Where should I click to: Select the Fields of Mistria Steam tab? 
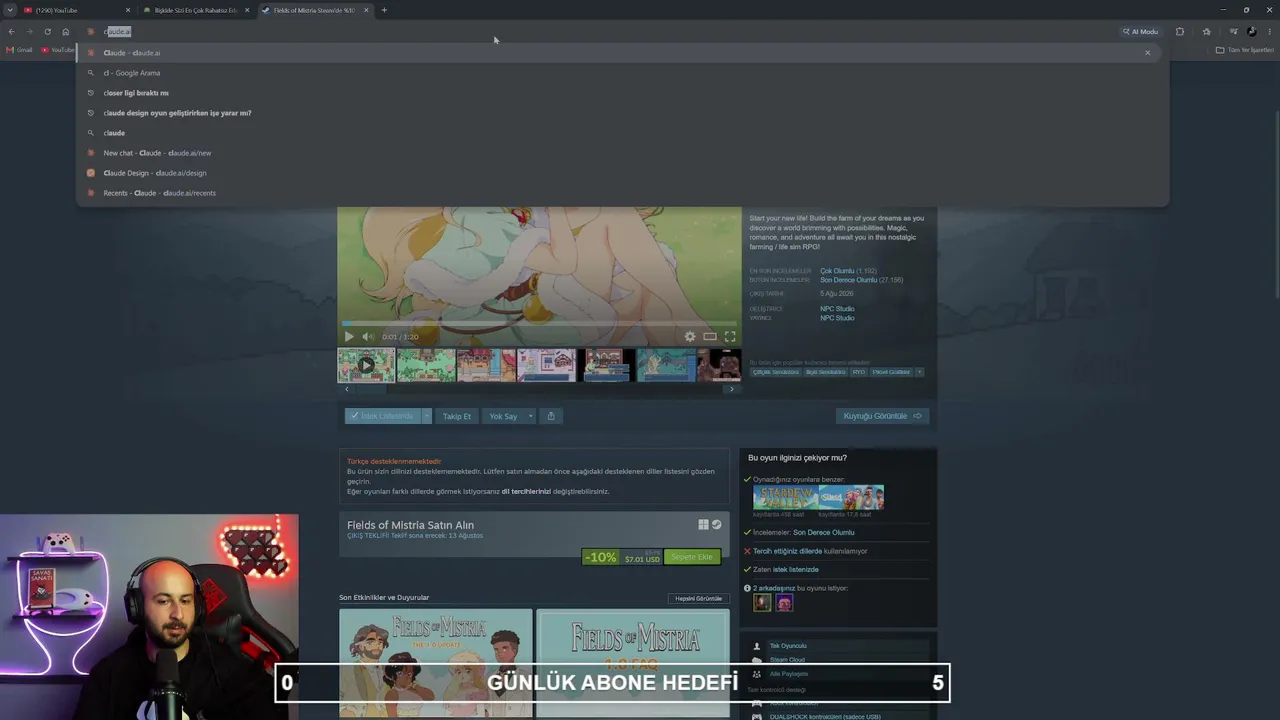click(315, 10)
